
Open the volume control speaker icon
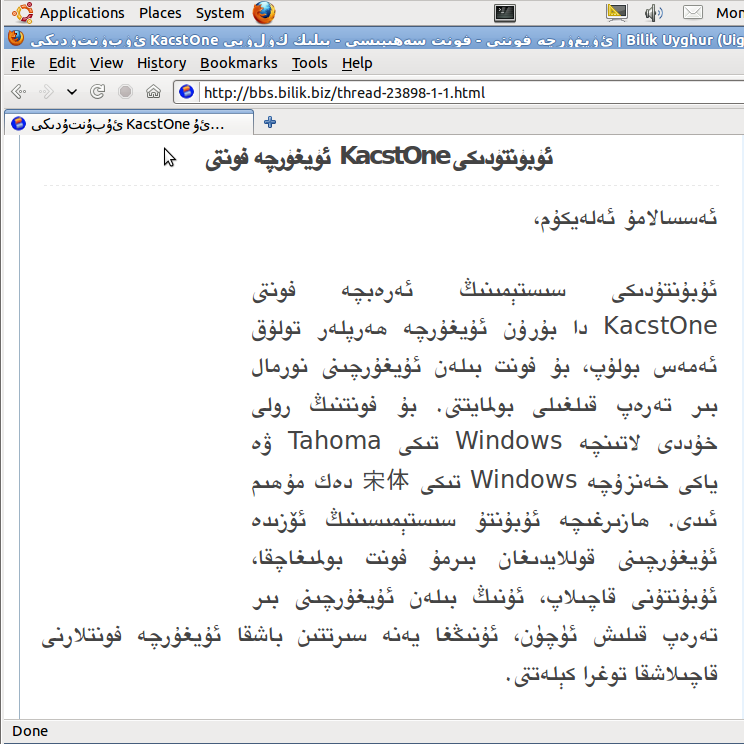654,13
